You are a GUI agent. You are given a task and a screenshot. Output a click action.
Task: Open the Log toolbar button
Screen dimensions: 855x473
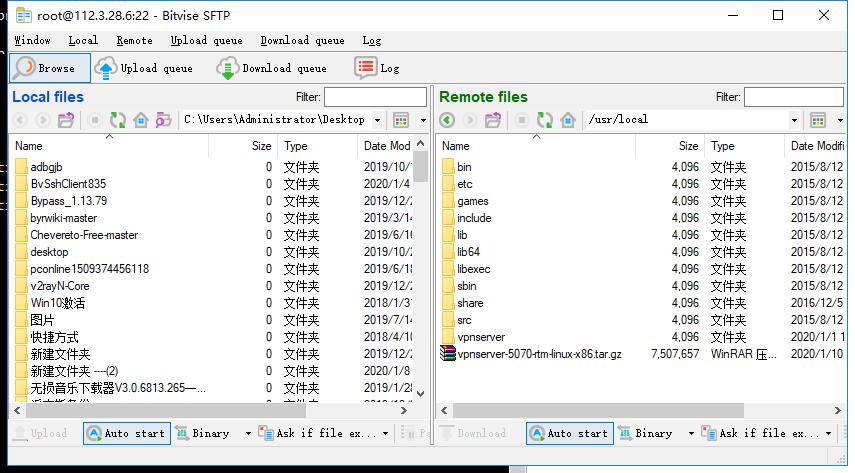378,68
